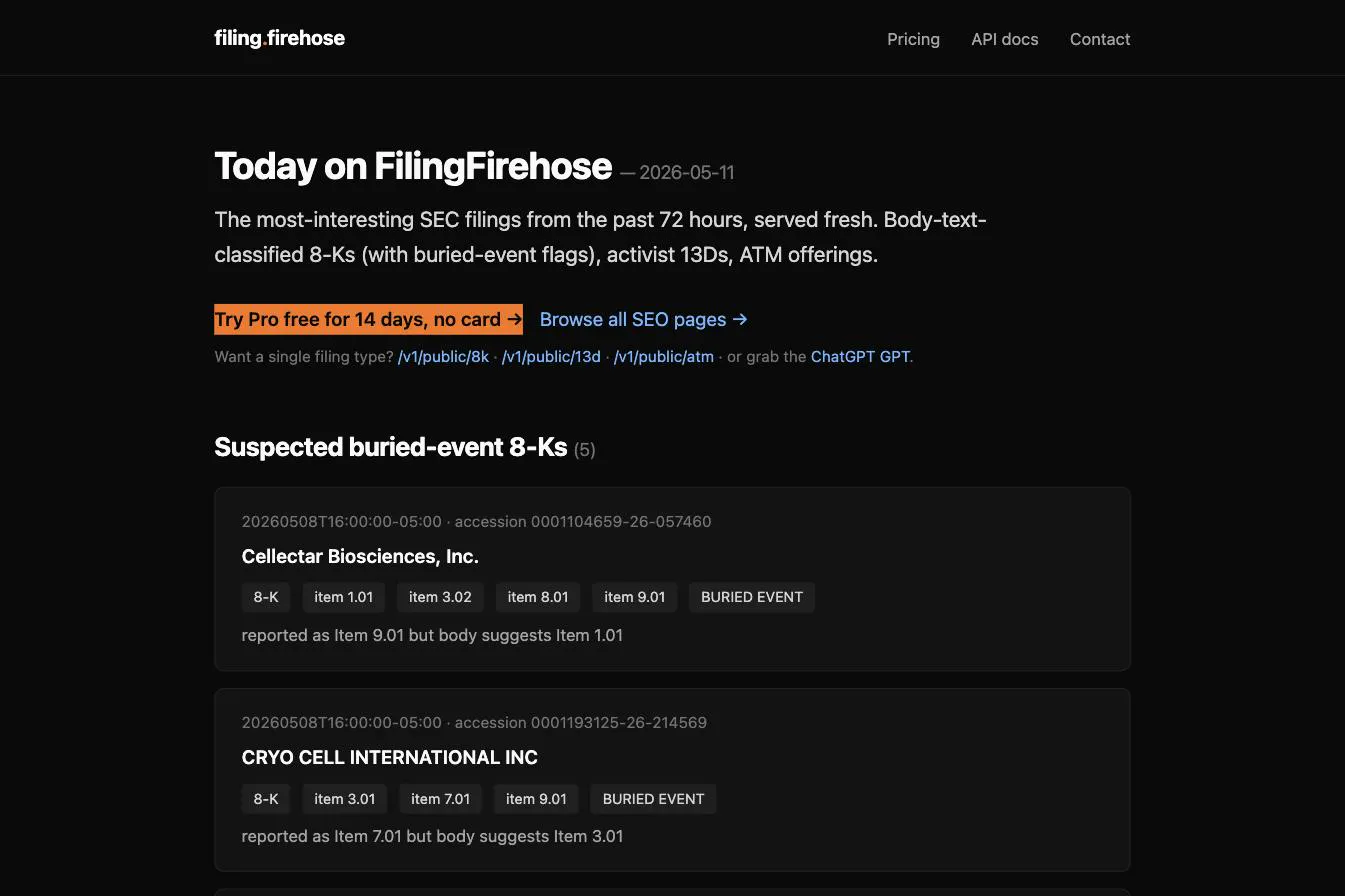
Task: Click the (5) count beside heading
Action: click(585, 450)
